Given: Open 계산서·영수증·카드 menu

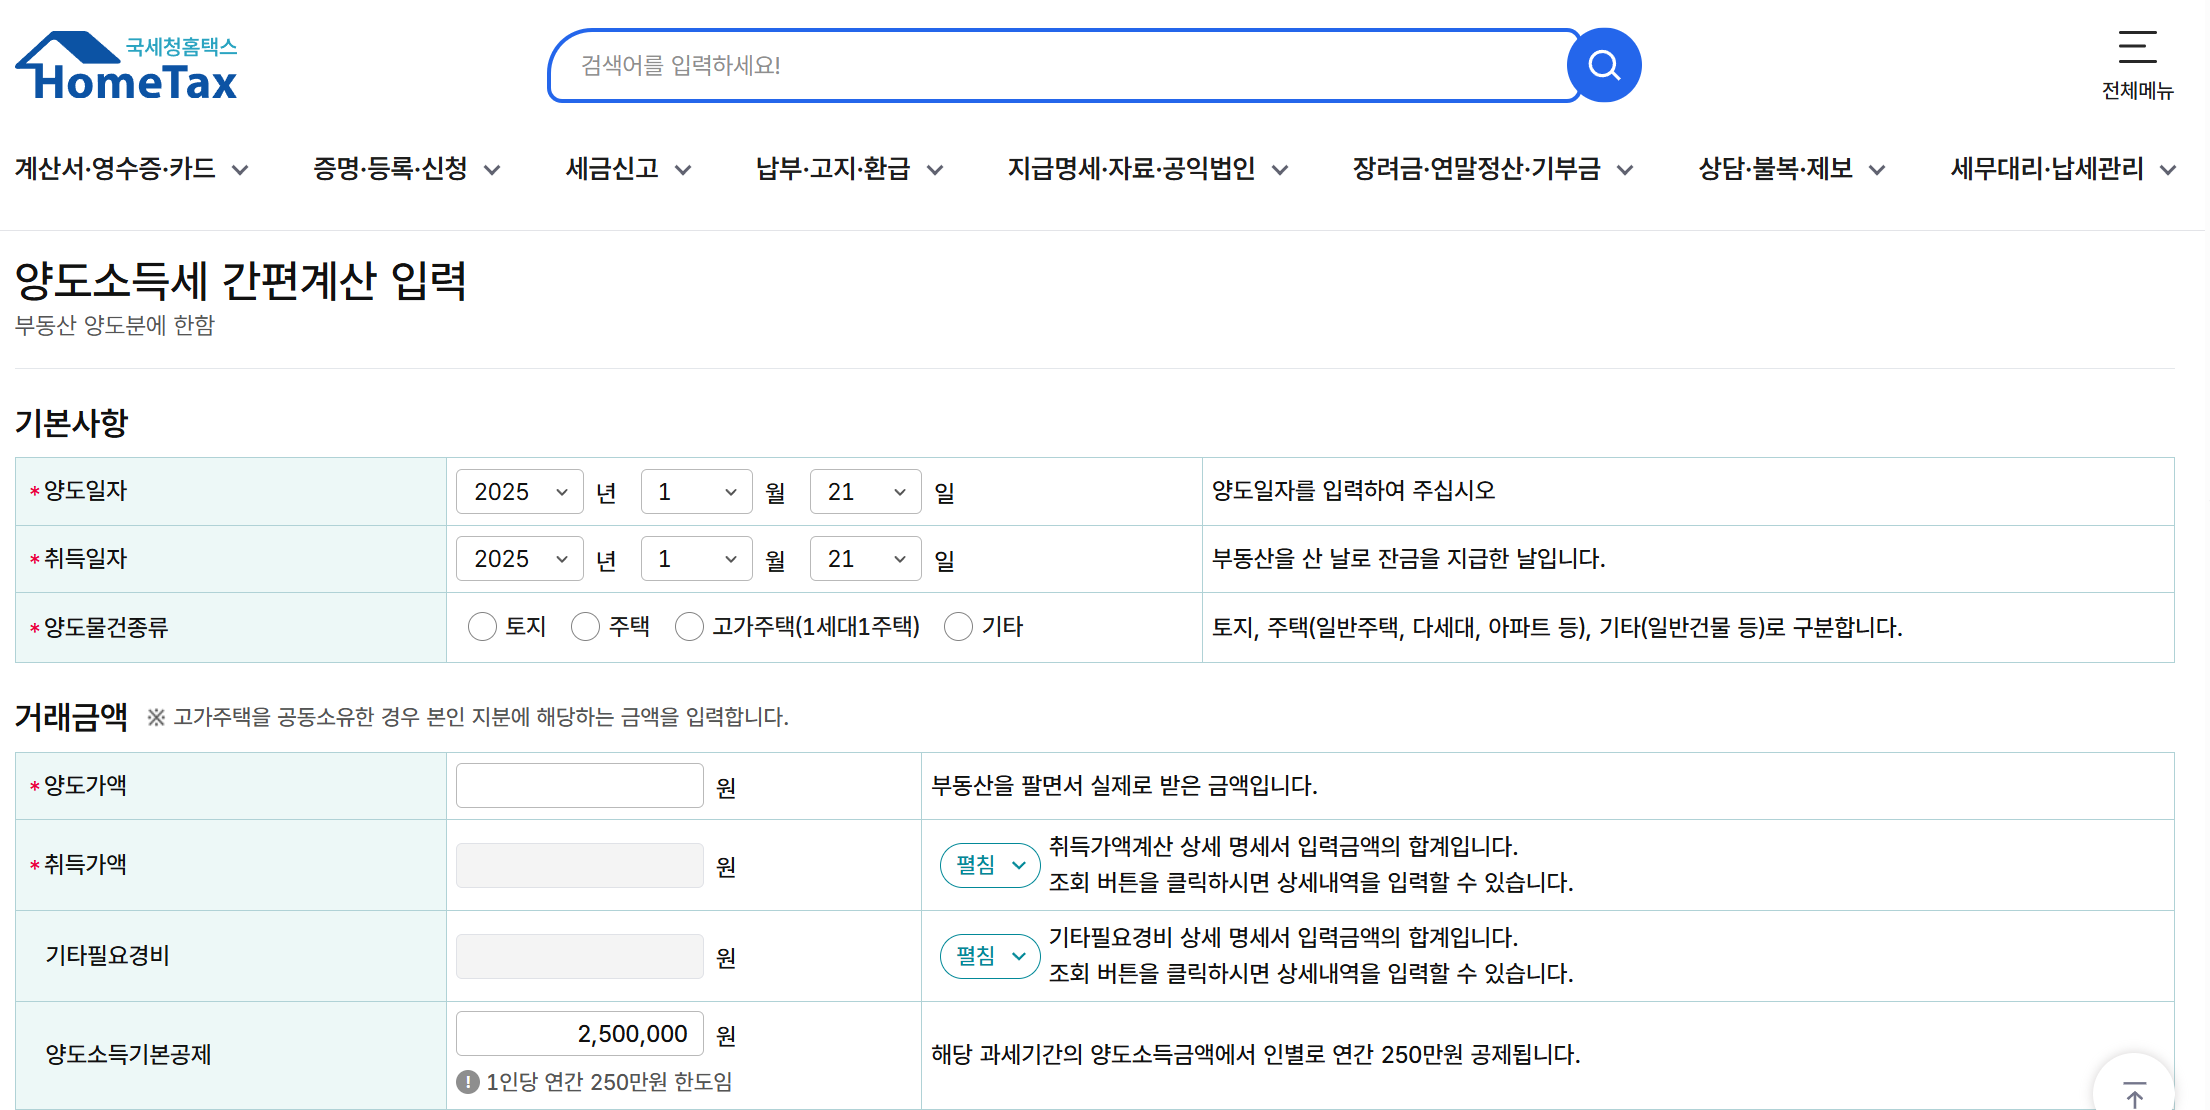Looking at the screenshot, I should [130, 169].
